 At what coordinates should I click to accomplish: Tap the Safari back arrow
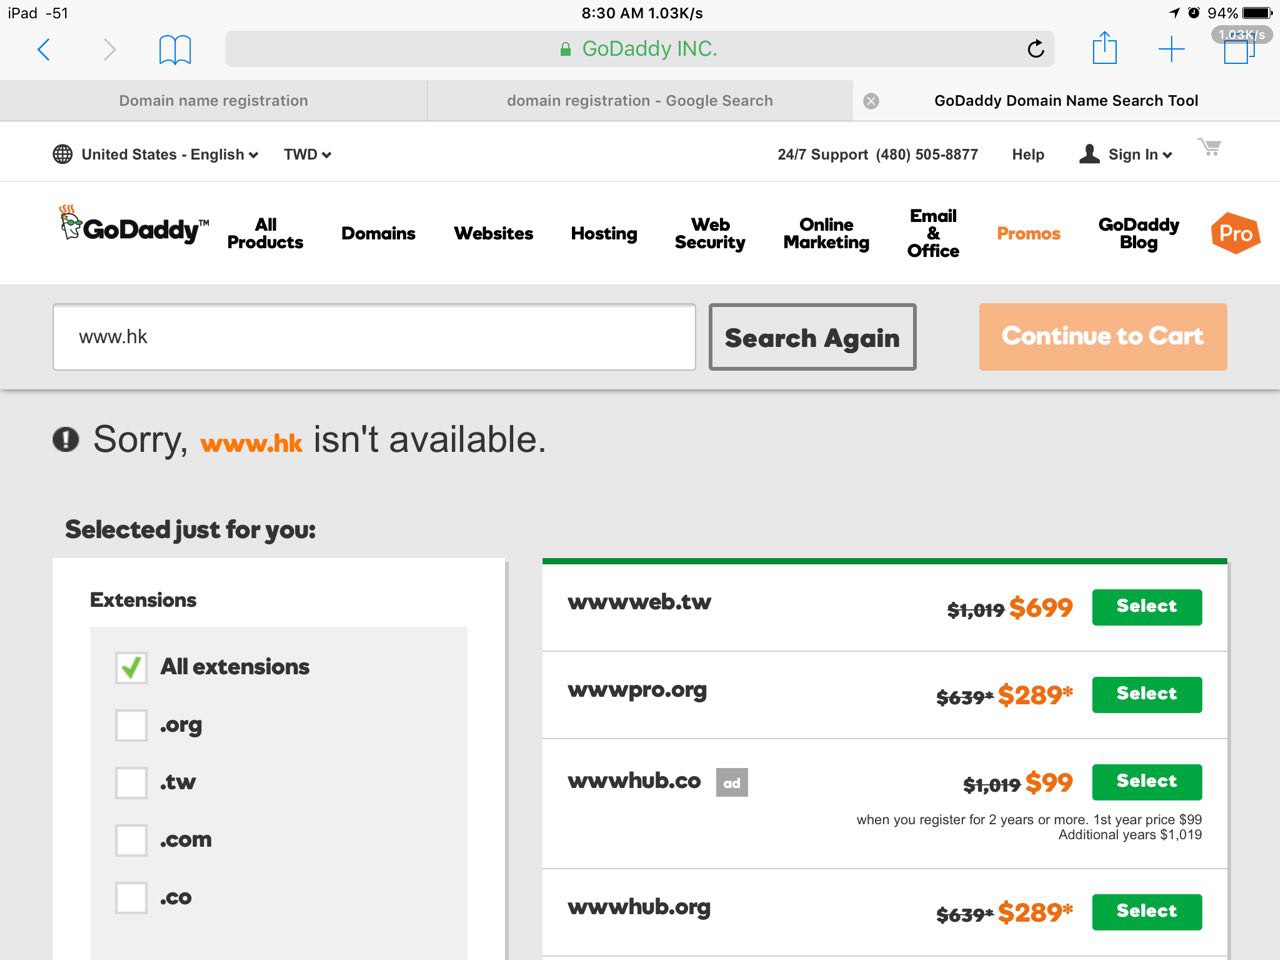pos(43,49)
